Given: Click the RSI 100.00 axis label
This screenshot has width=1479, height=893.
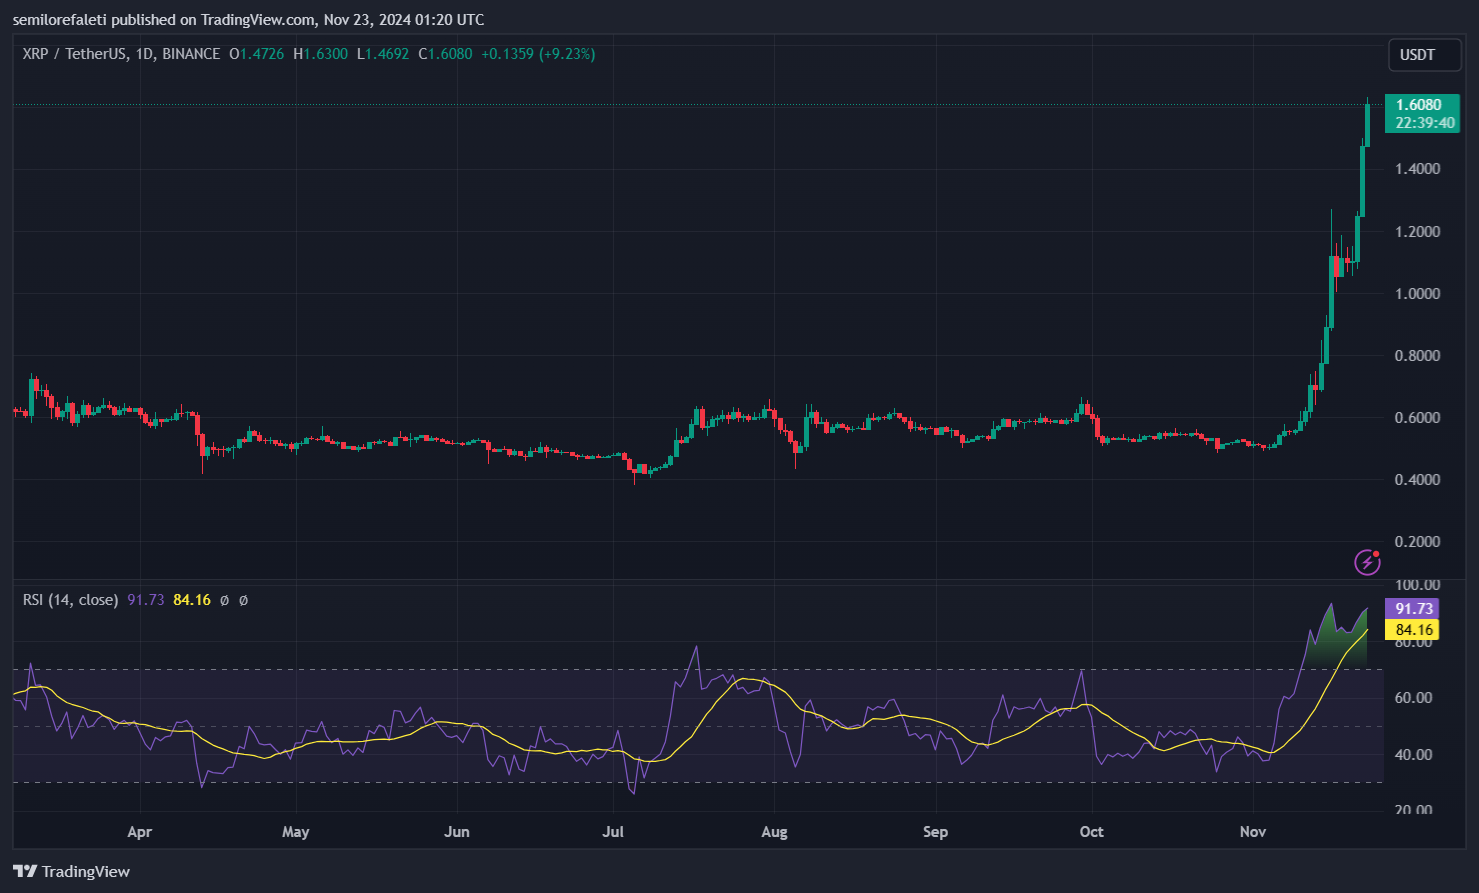Looking at the screenshot, I should tap(1418, 585).
